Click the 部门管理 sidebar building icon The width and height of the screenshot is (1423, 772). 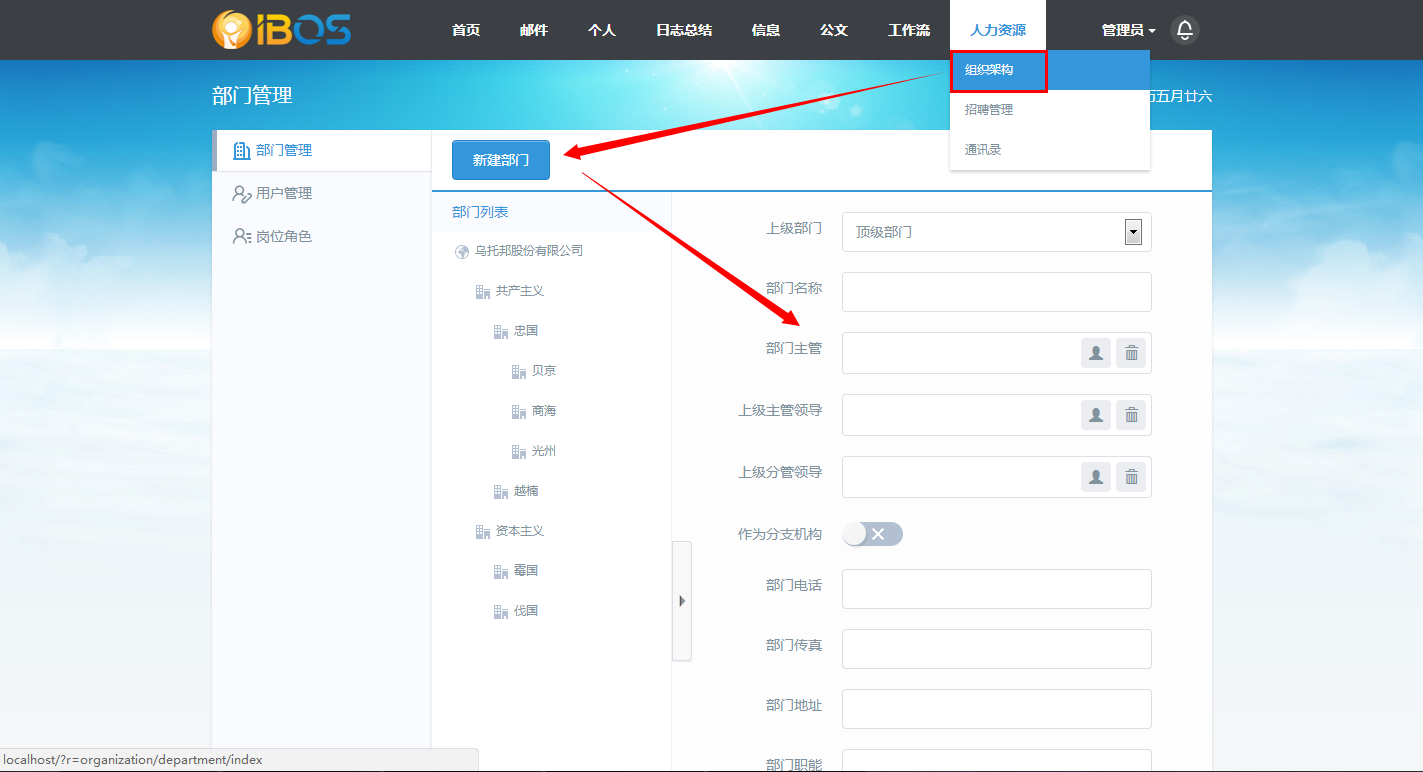(x=241, y=151)
